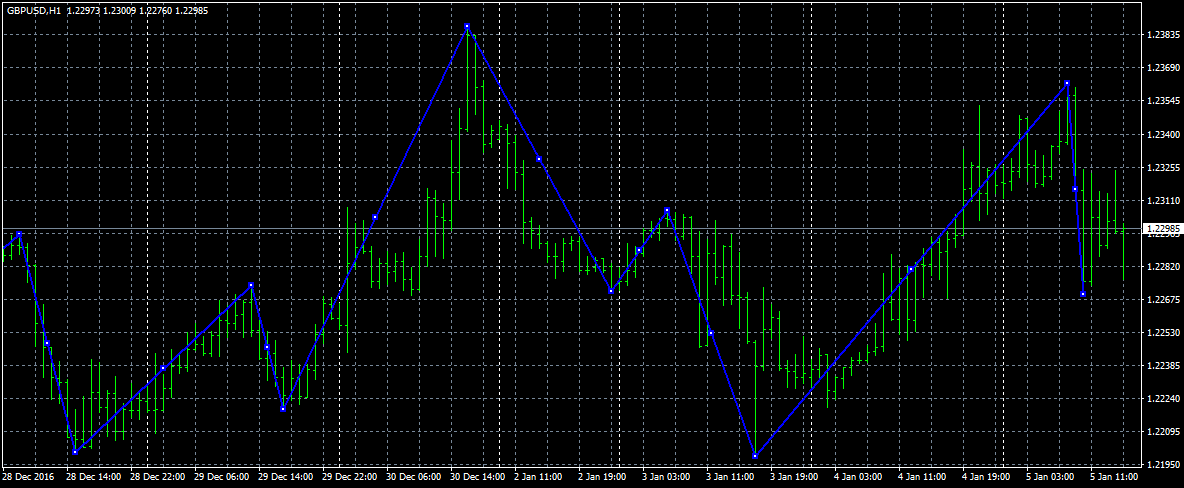Image resolution: width=1184 pixels, height=488 pixels.
Task: Click the 29 Dec 06:00 time label
Action: pos(221,477)
